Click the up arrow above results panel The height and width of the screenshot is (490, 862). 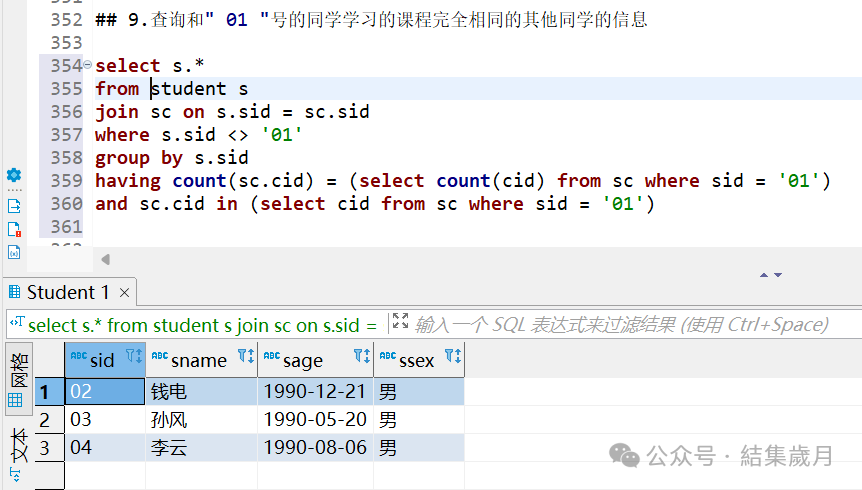(764, 274)
